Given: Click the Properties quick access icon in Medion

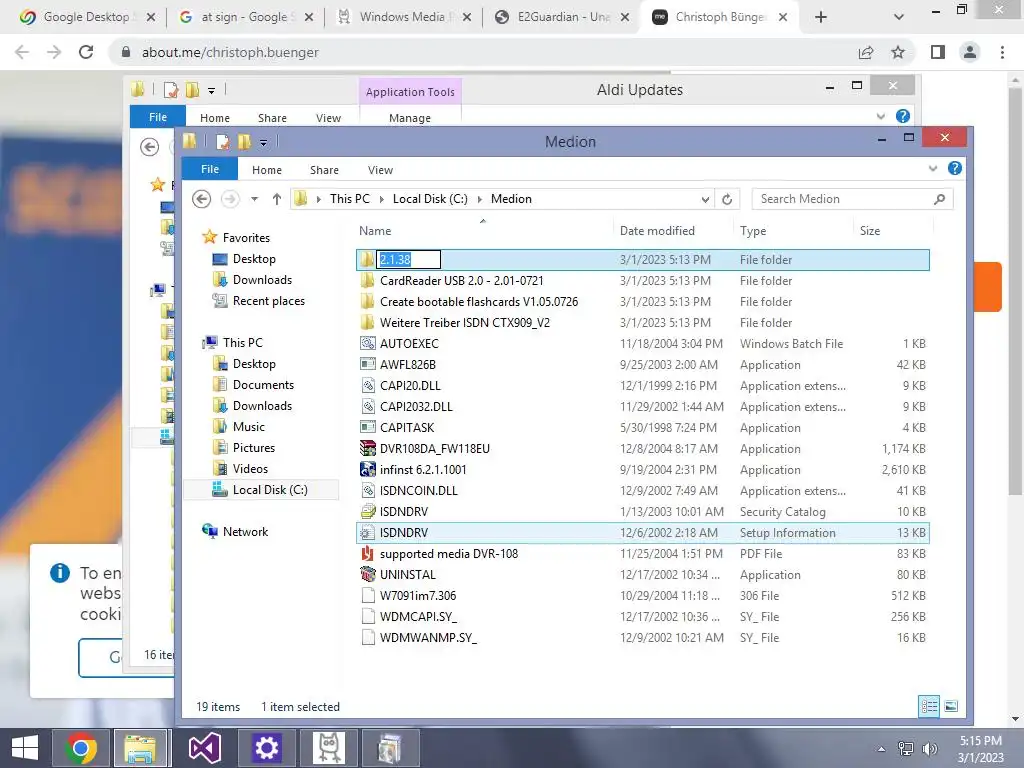Looking at the screenshot, I should tap(222, 142).
